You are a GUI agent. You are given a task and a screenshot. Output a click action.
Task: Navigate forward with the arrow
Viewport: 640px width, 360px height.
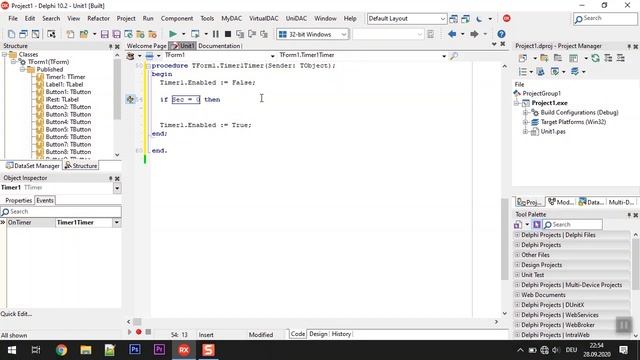pos(474,34)
